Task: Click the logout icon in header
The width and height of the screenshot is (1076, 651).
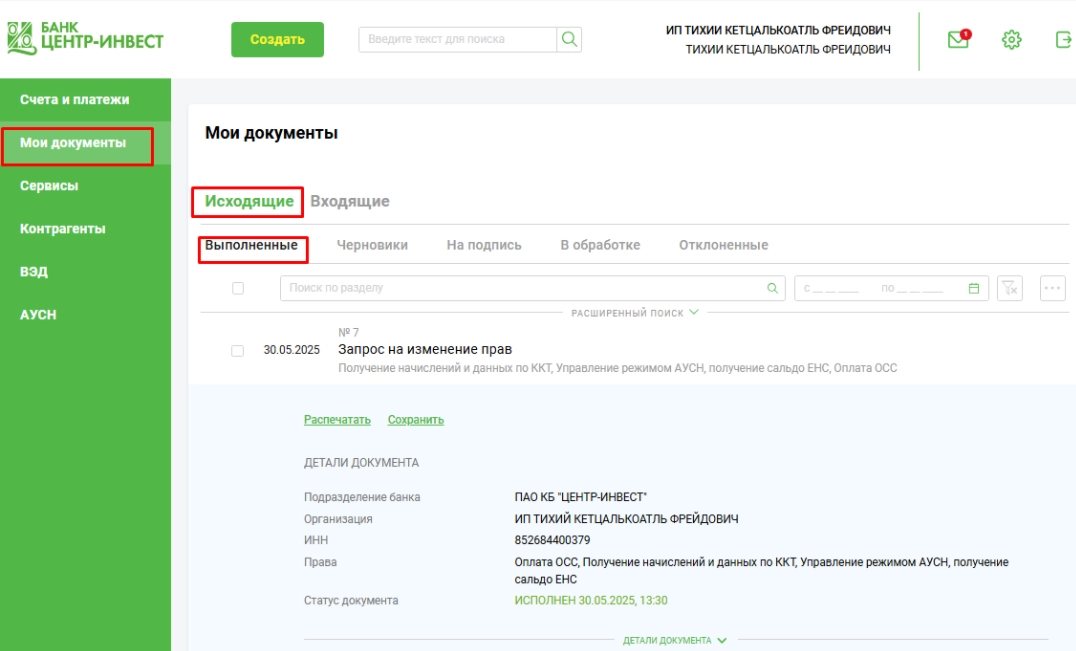Action: [x=1063, y=40]
